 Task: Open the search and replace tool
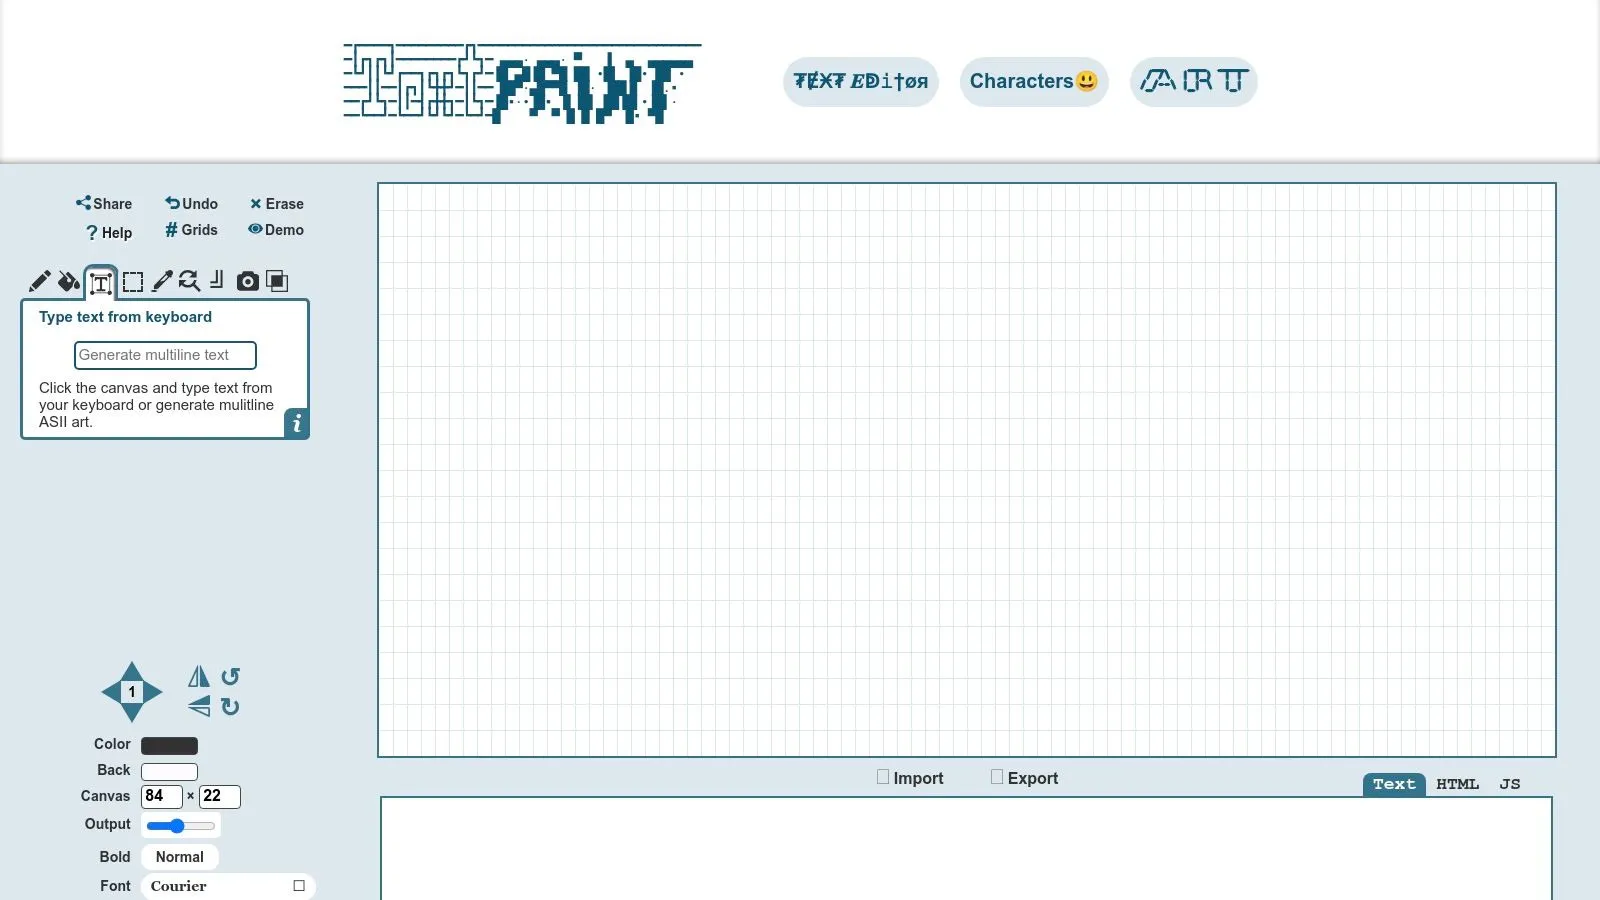190,281
